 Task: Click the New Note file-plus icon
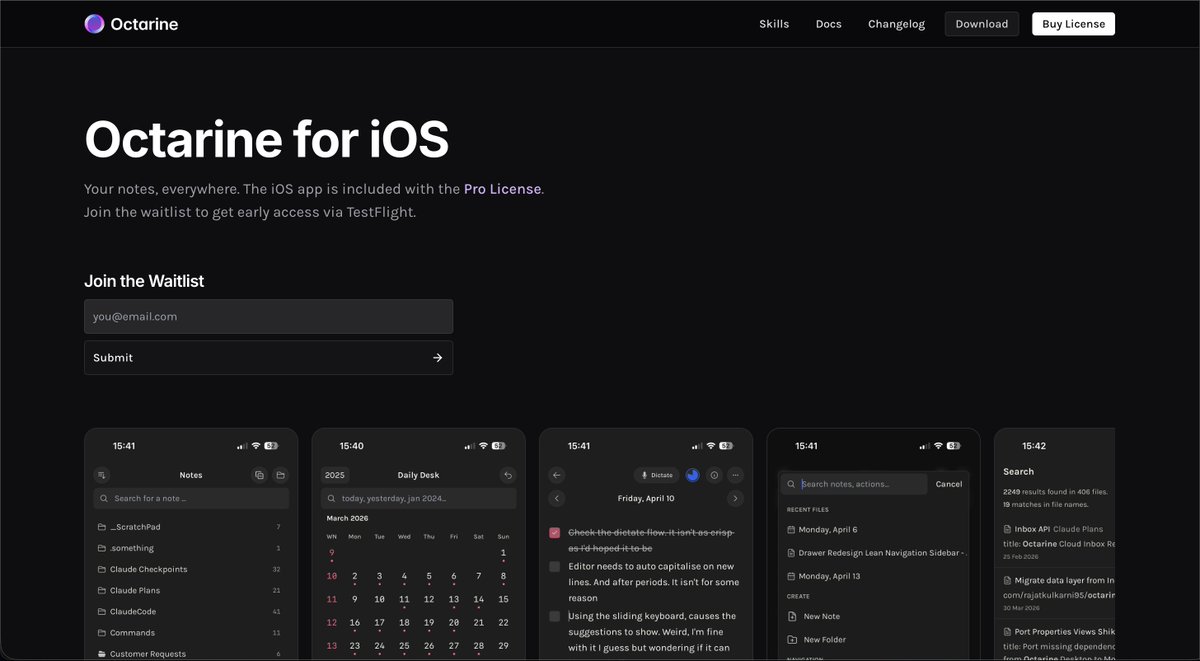(792, 616)
